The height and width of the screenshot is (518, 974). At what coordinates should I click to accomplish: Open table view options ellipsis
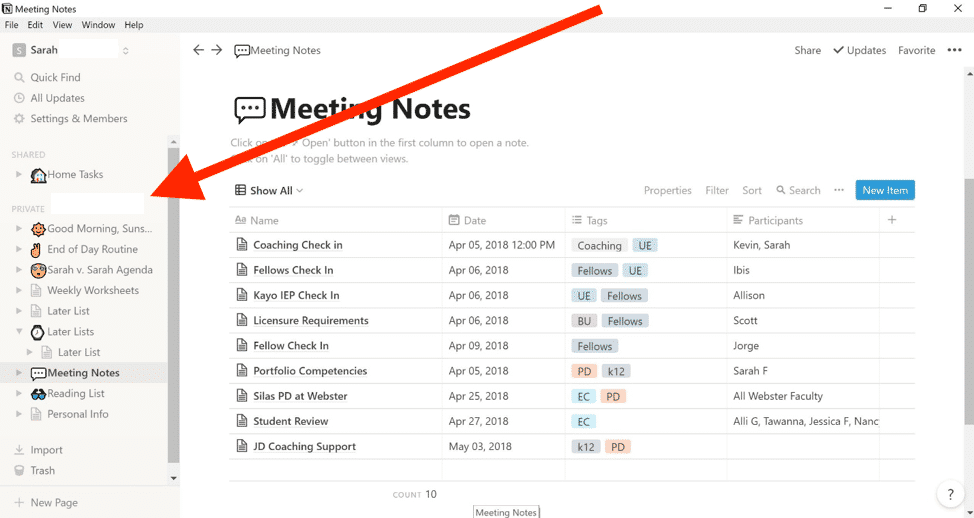[x=838, y=190]
